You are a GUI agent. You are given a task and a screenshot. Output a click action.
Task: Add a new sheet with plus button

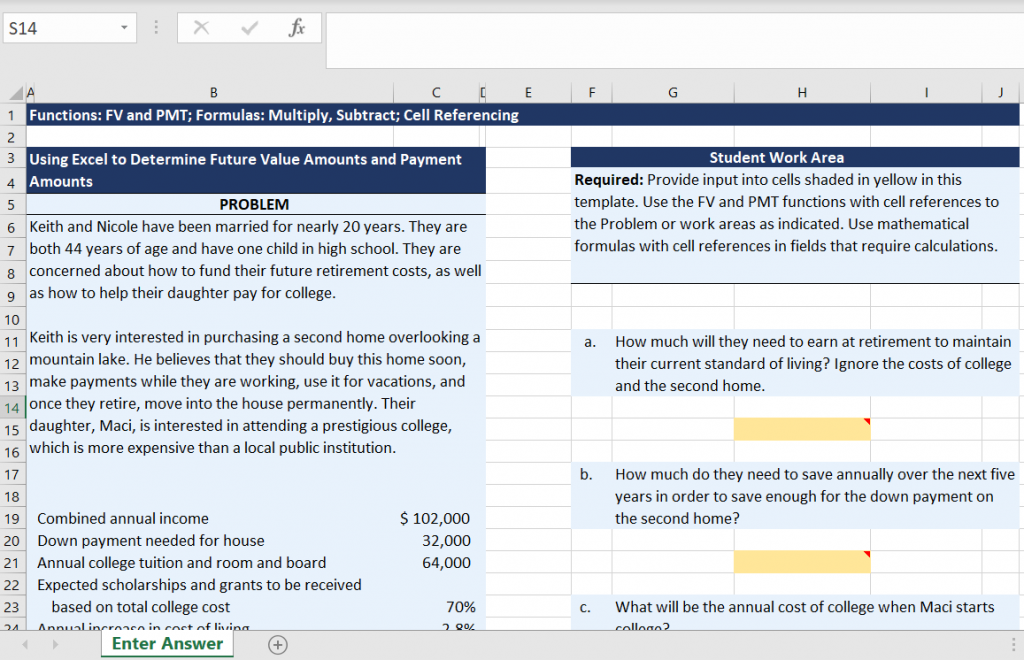[x=278, y=645]
